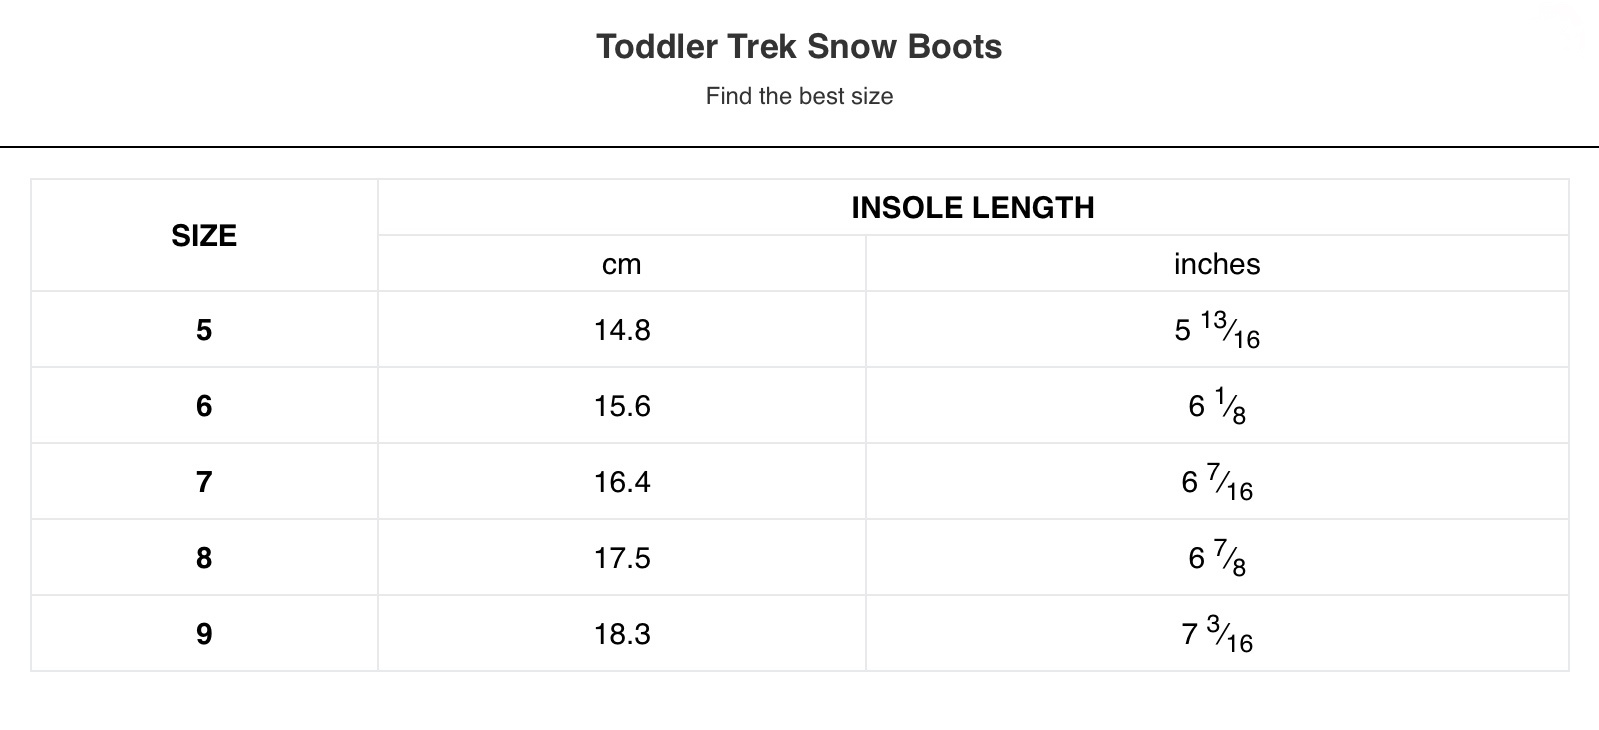Select size 9 row label
The width and height of the screenshot is (1599, 730).
coord(204,634)
